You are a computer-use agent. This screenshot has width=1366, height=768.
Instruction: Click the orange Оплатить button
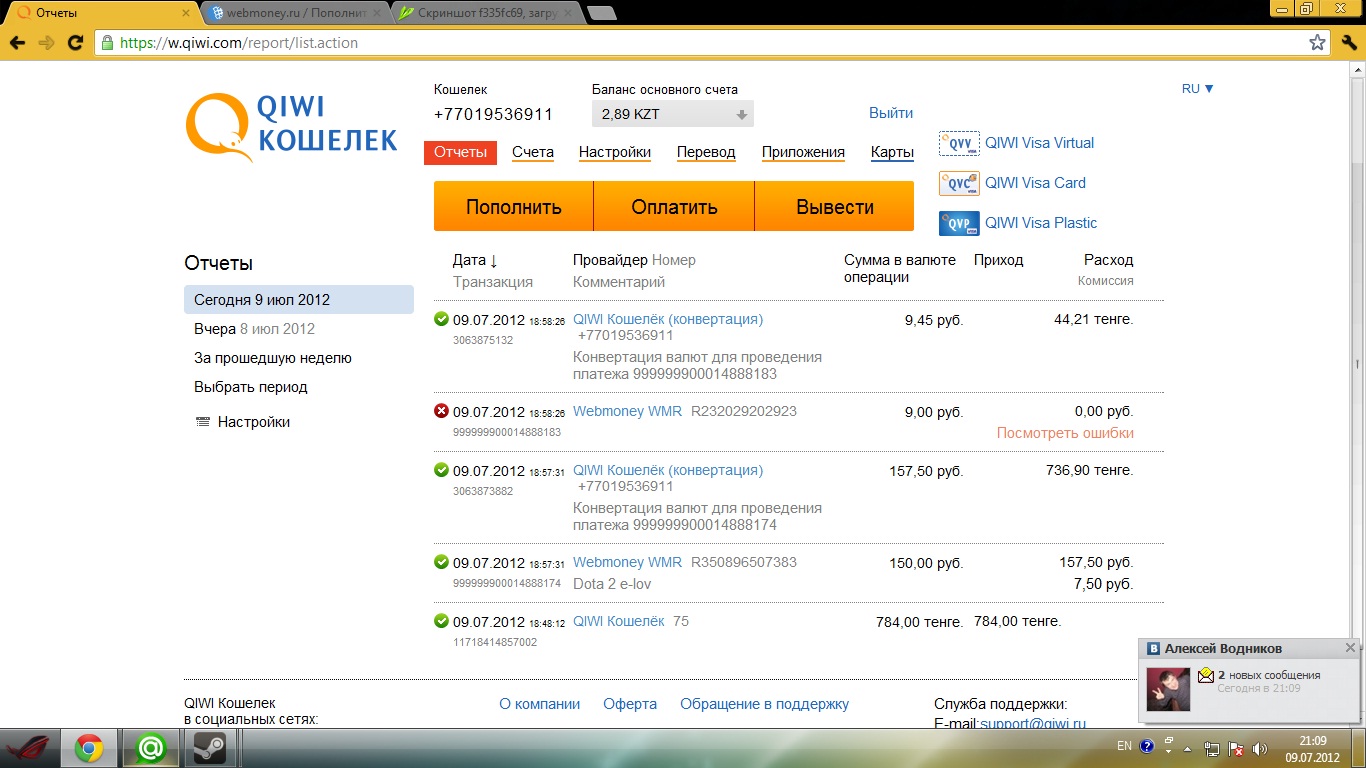point(674,207)
